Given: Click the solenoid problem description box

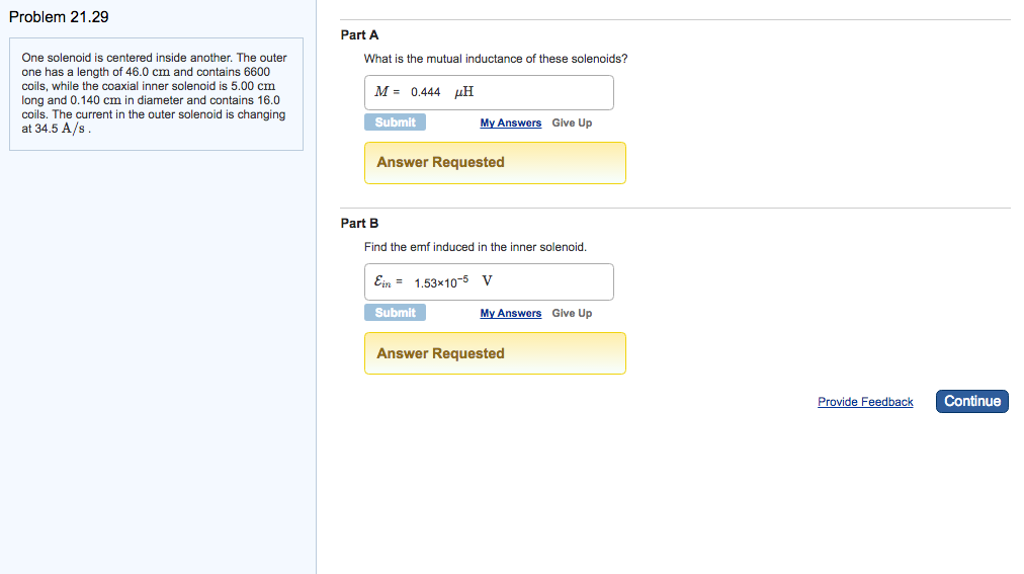Looking at the screenshot, I should tap(156, 94).
